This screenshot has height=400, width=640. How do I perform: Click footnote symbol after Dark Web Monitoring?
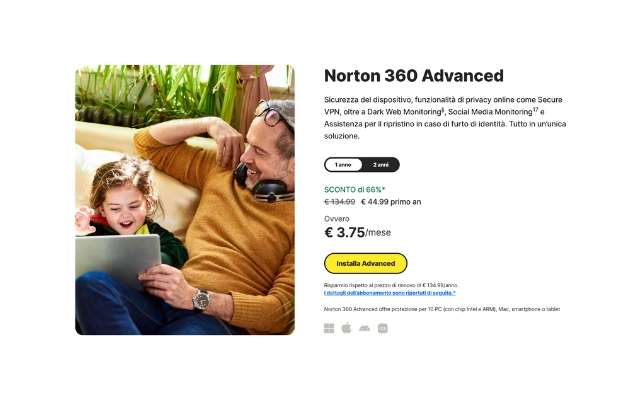point(443,109)
